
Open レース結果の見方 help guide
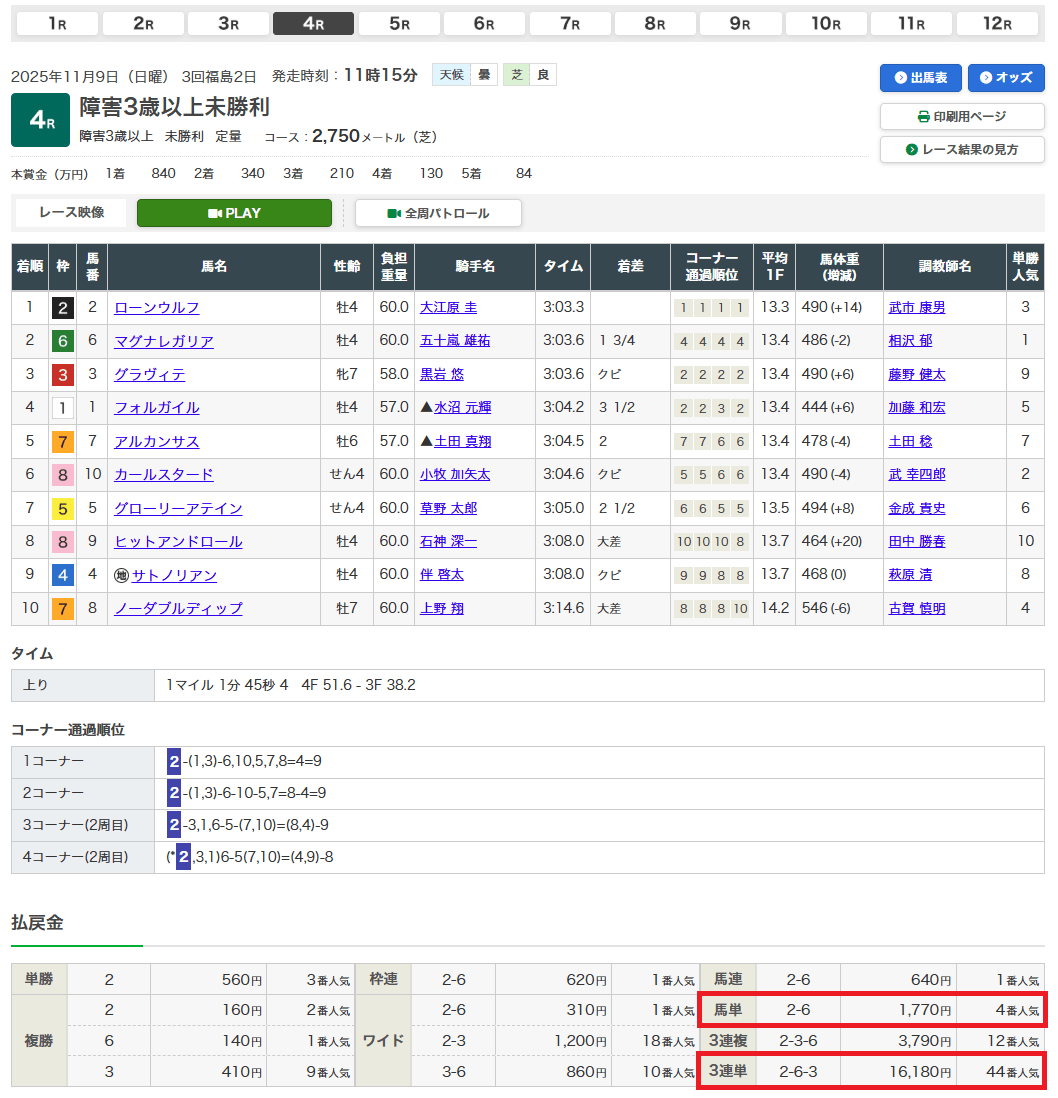click(x=962, y=149)
